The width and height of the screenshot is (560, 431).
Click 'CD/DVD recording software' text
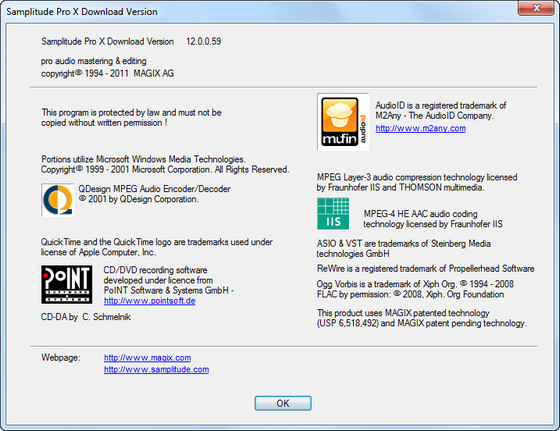pyautogui.click(x=155, y=270)
